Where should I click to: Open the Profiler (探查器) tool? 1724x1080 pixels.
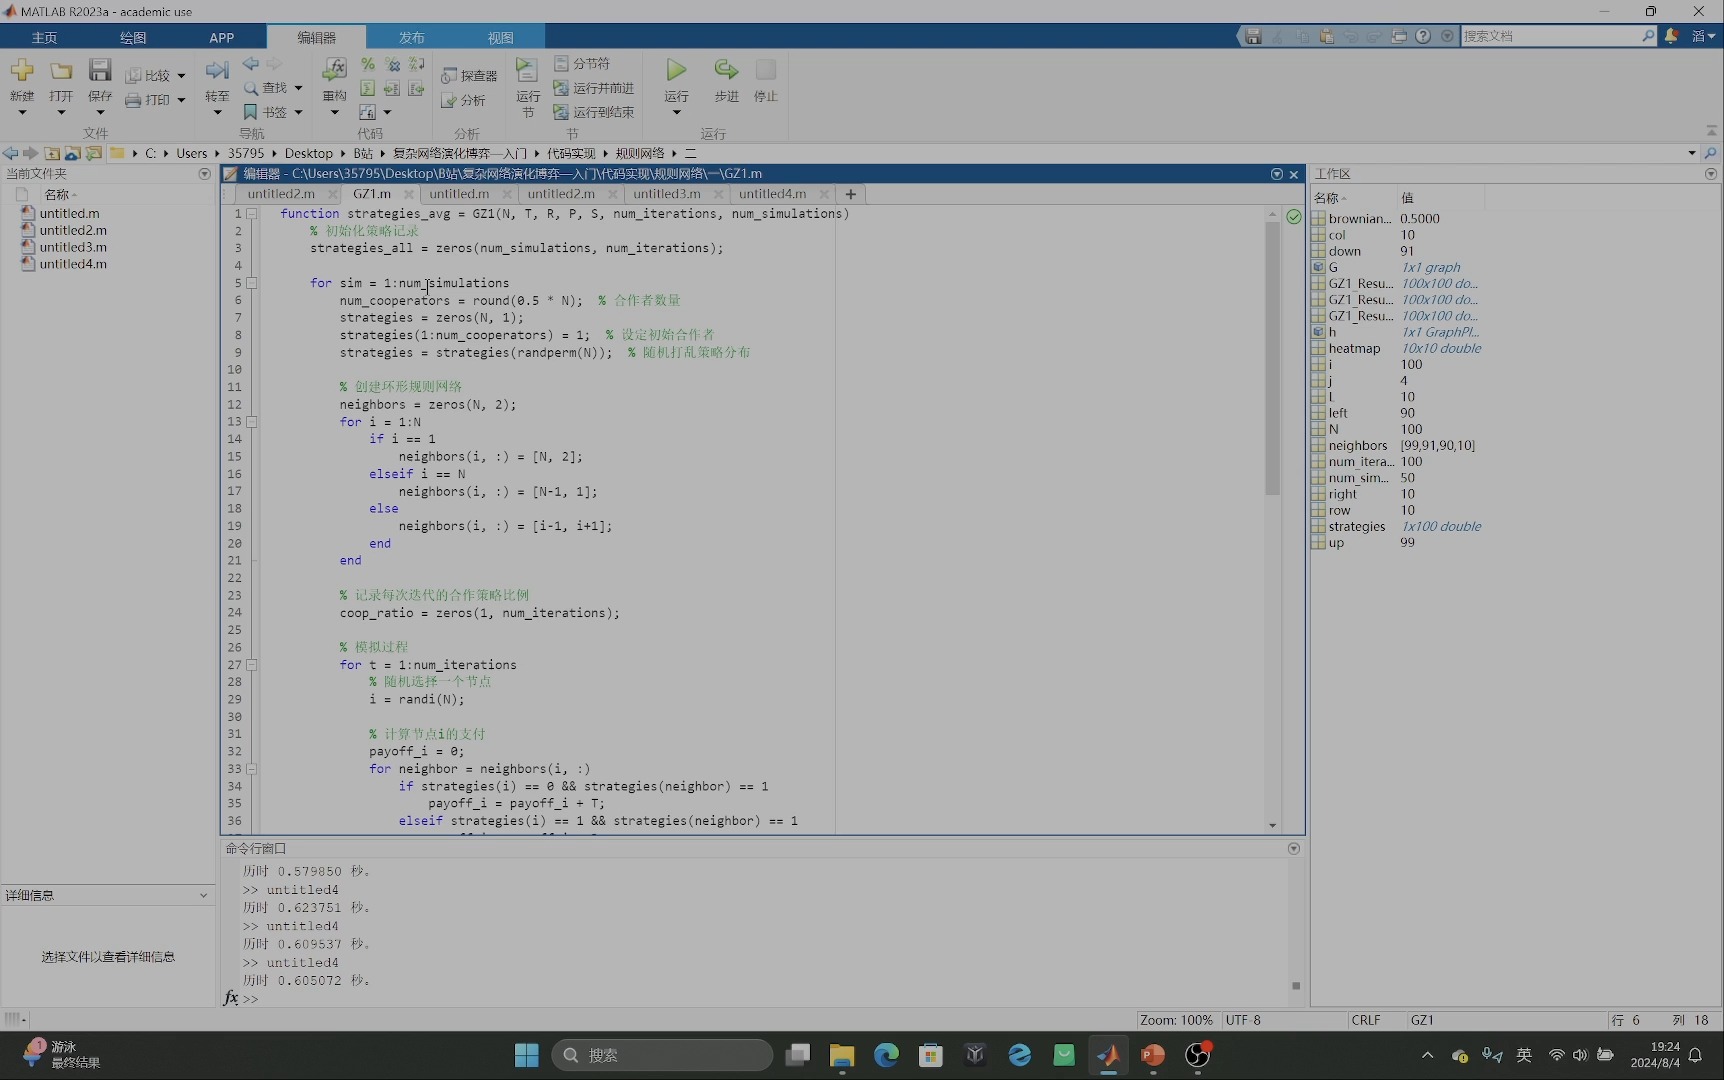469,76
